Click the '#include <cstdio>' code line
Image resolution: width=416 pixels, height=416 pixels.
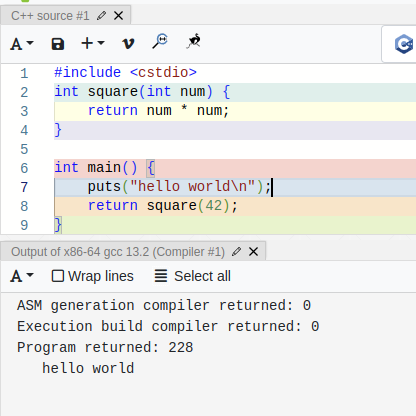[125, 72]
